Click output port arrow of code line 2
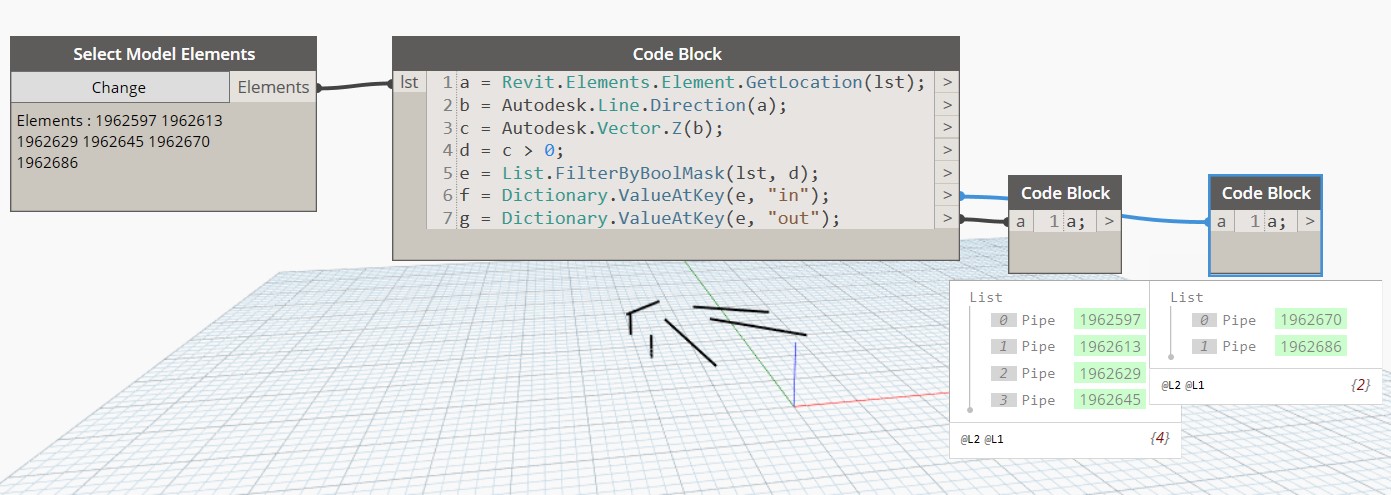This screenshot has width=1391, height=495. [x=946, y=105]
